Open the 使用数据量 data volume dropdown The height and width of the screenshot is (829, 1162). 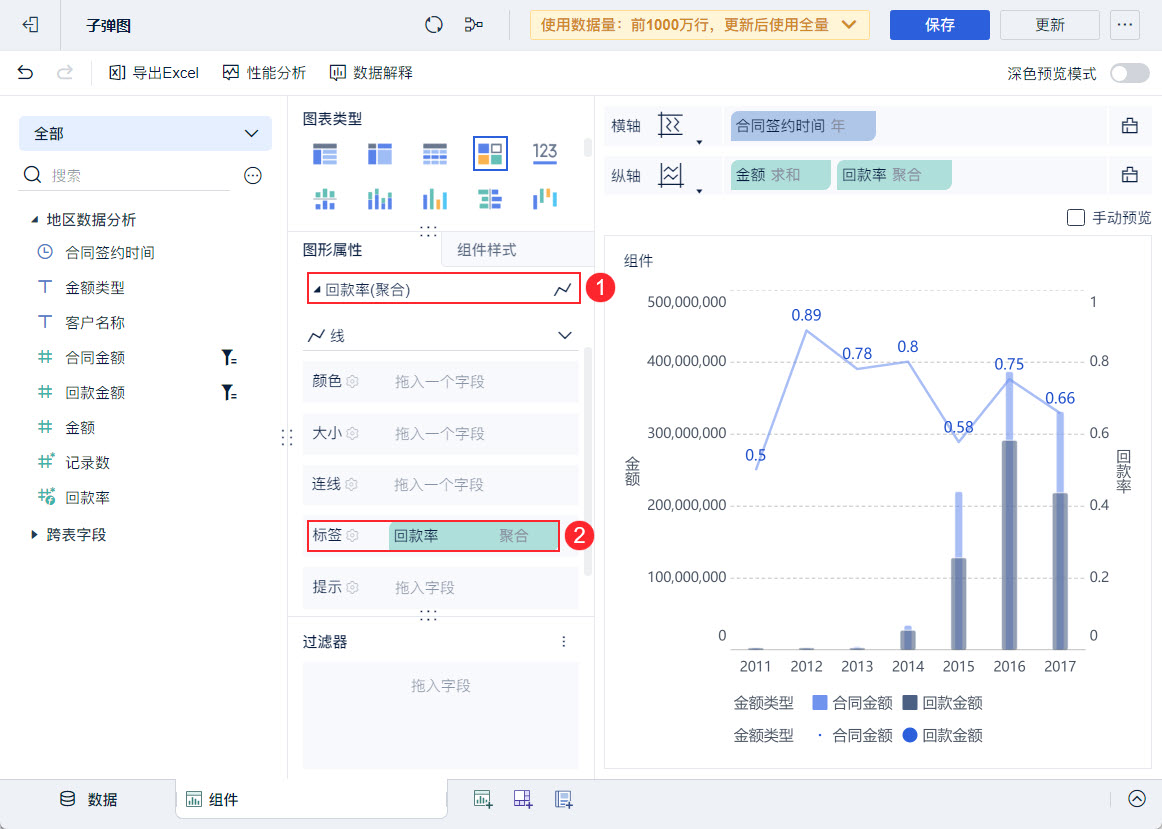coord(700,25)
